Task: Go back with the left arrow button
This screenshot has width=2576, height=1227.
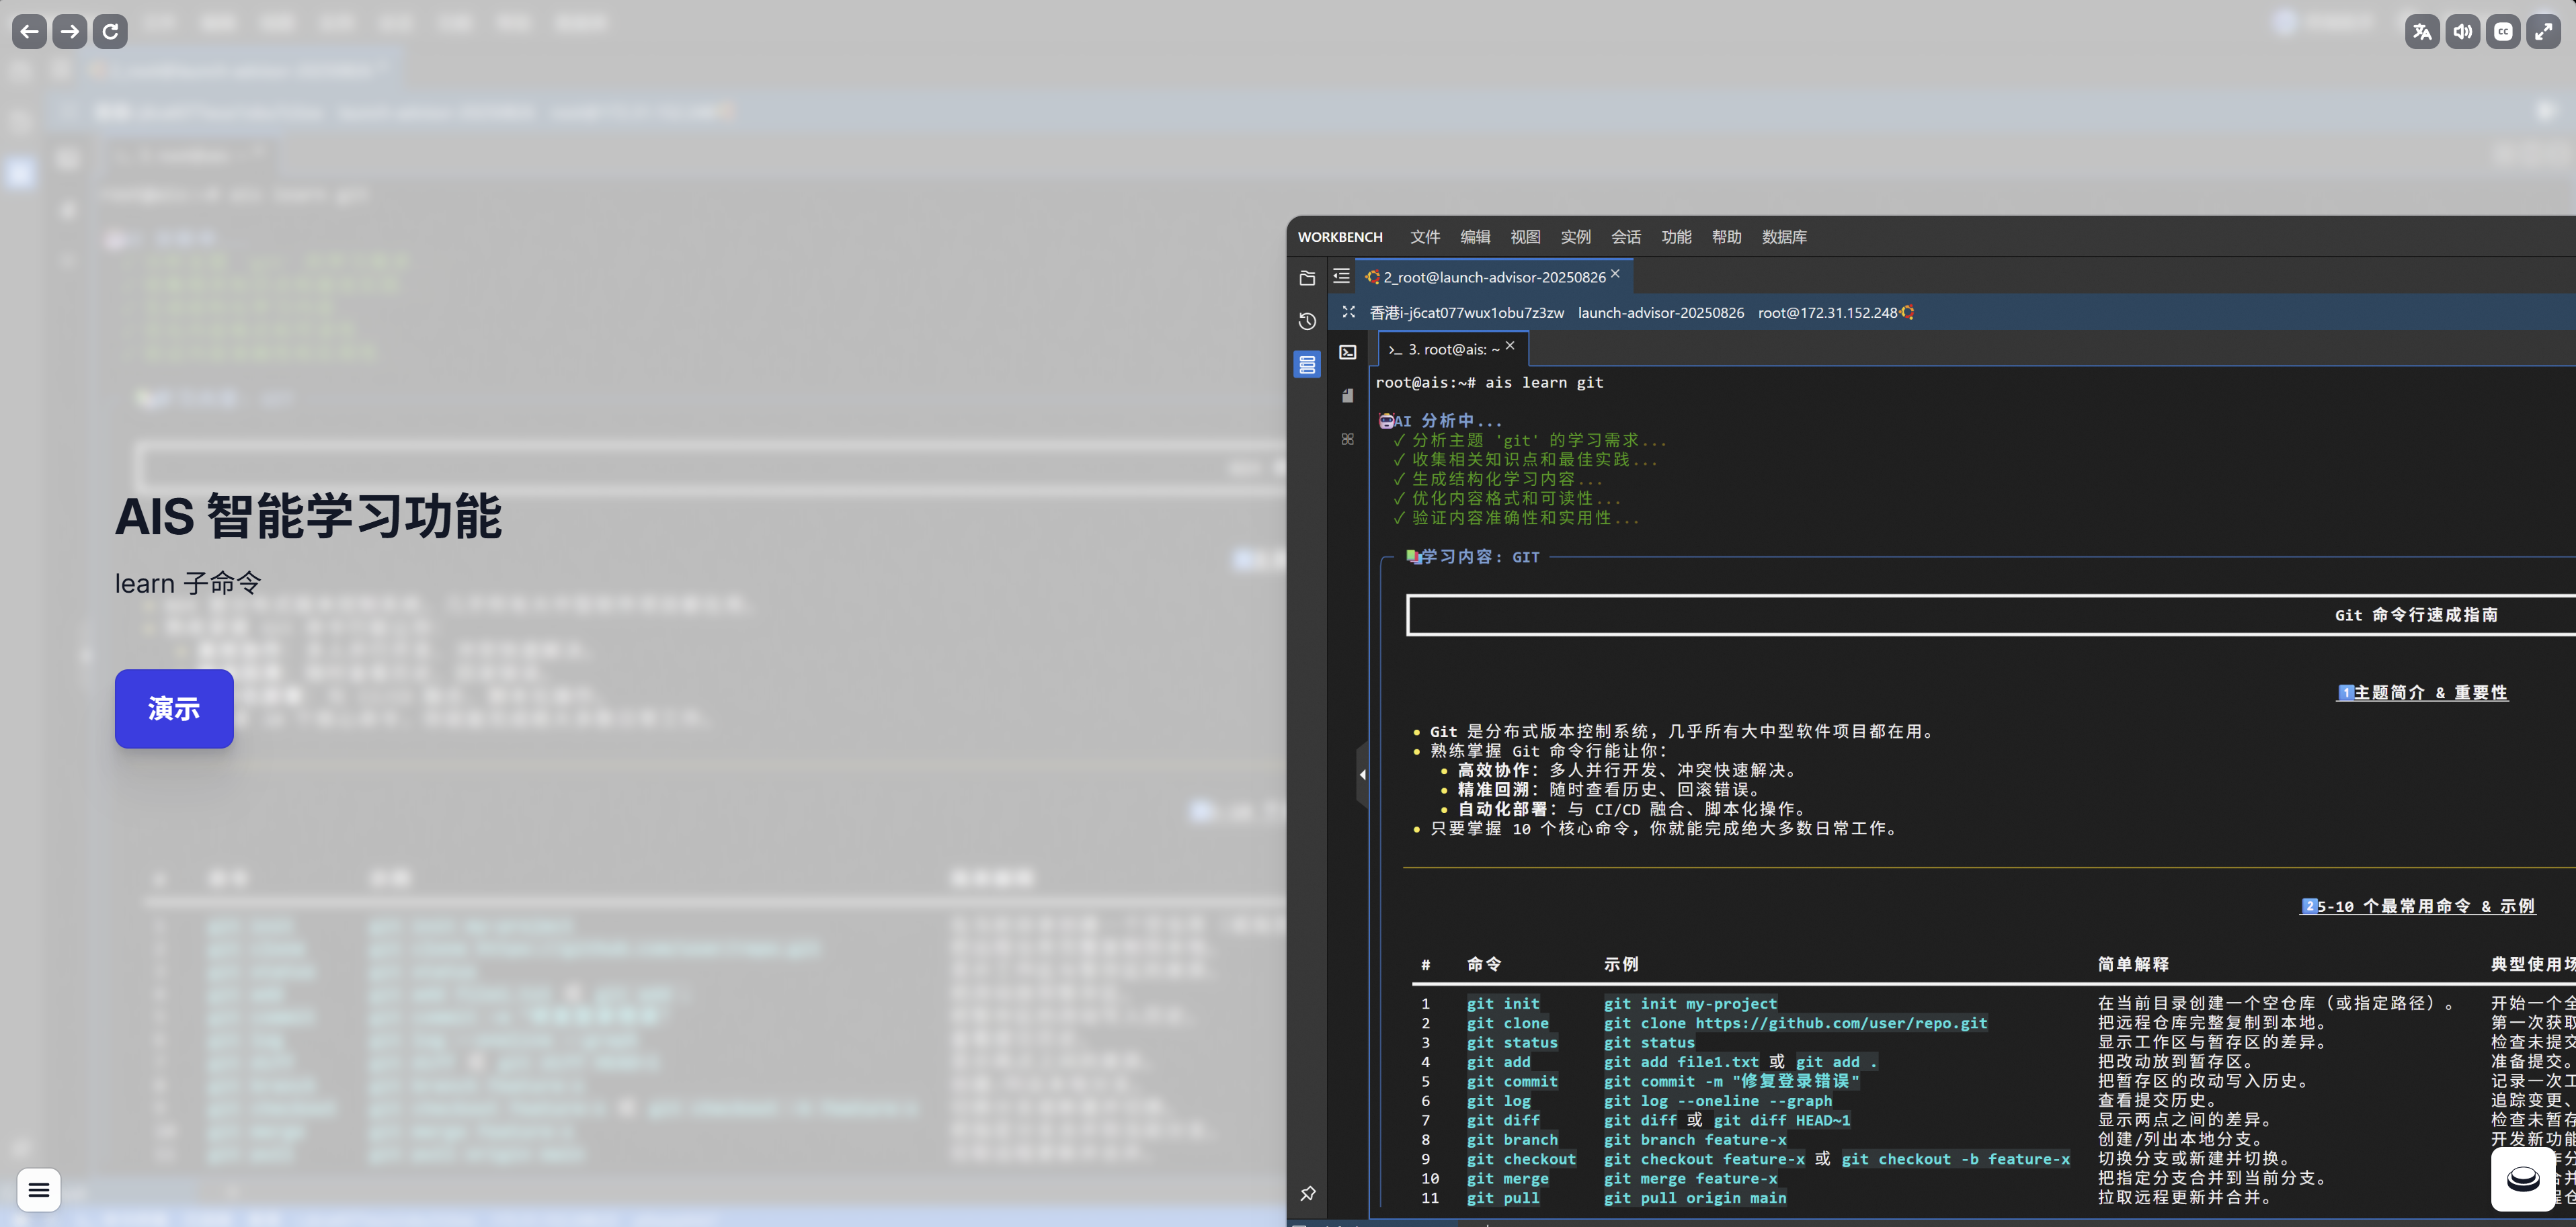Action: [x=29, y=31]
